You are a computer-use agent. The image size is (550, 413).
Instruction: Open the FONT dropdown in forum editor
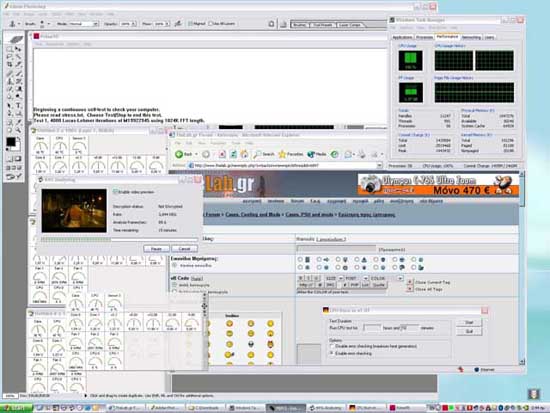pos(365,278)
